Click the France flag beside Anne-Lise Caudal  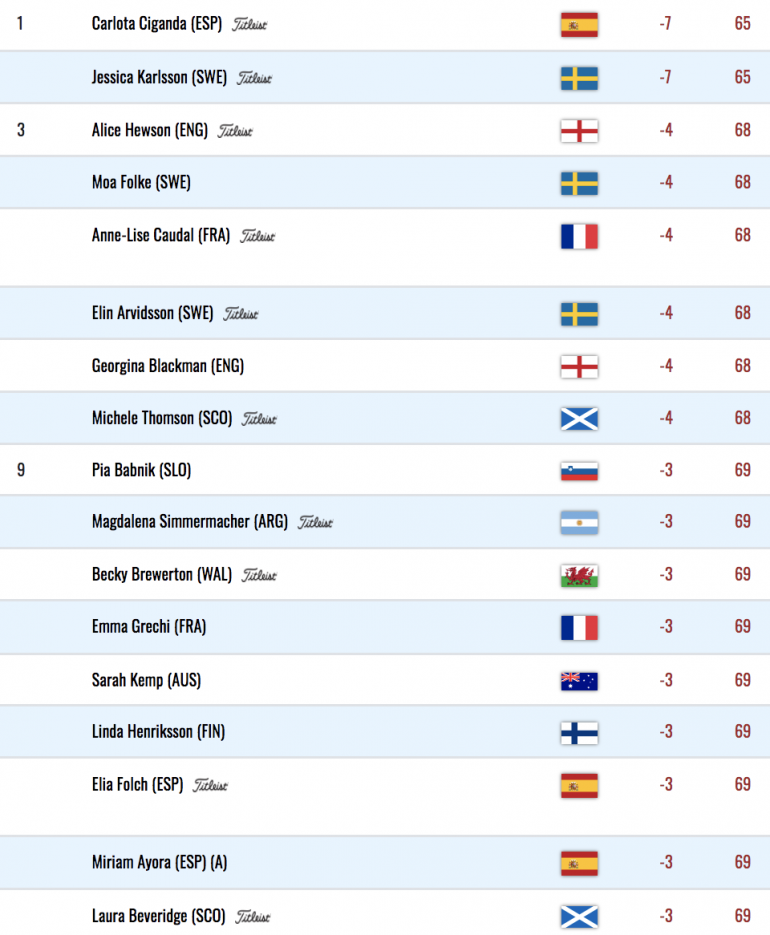click(579, 236)
